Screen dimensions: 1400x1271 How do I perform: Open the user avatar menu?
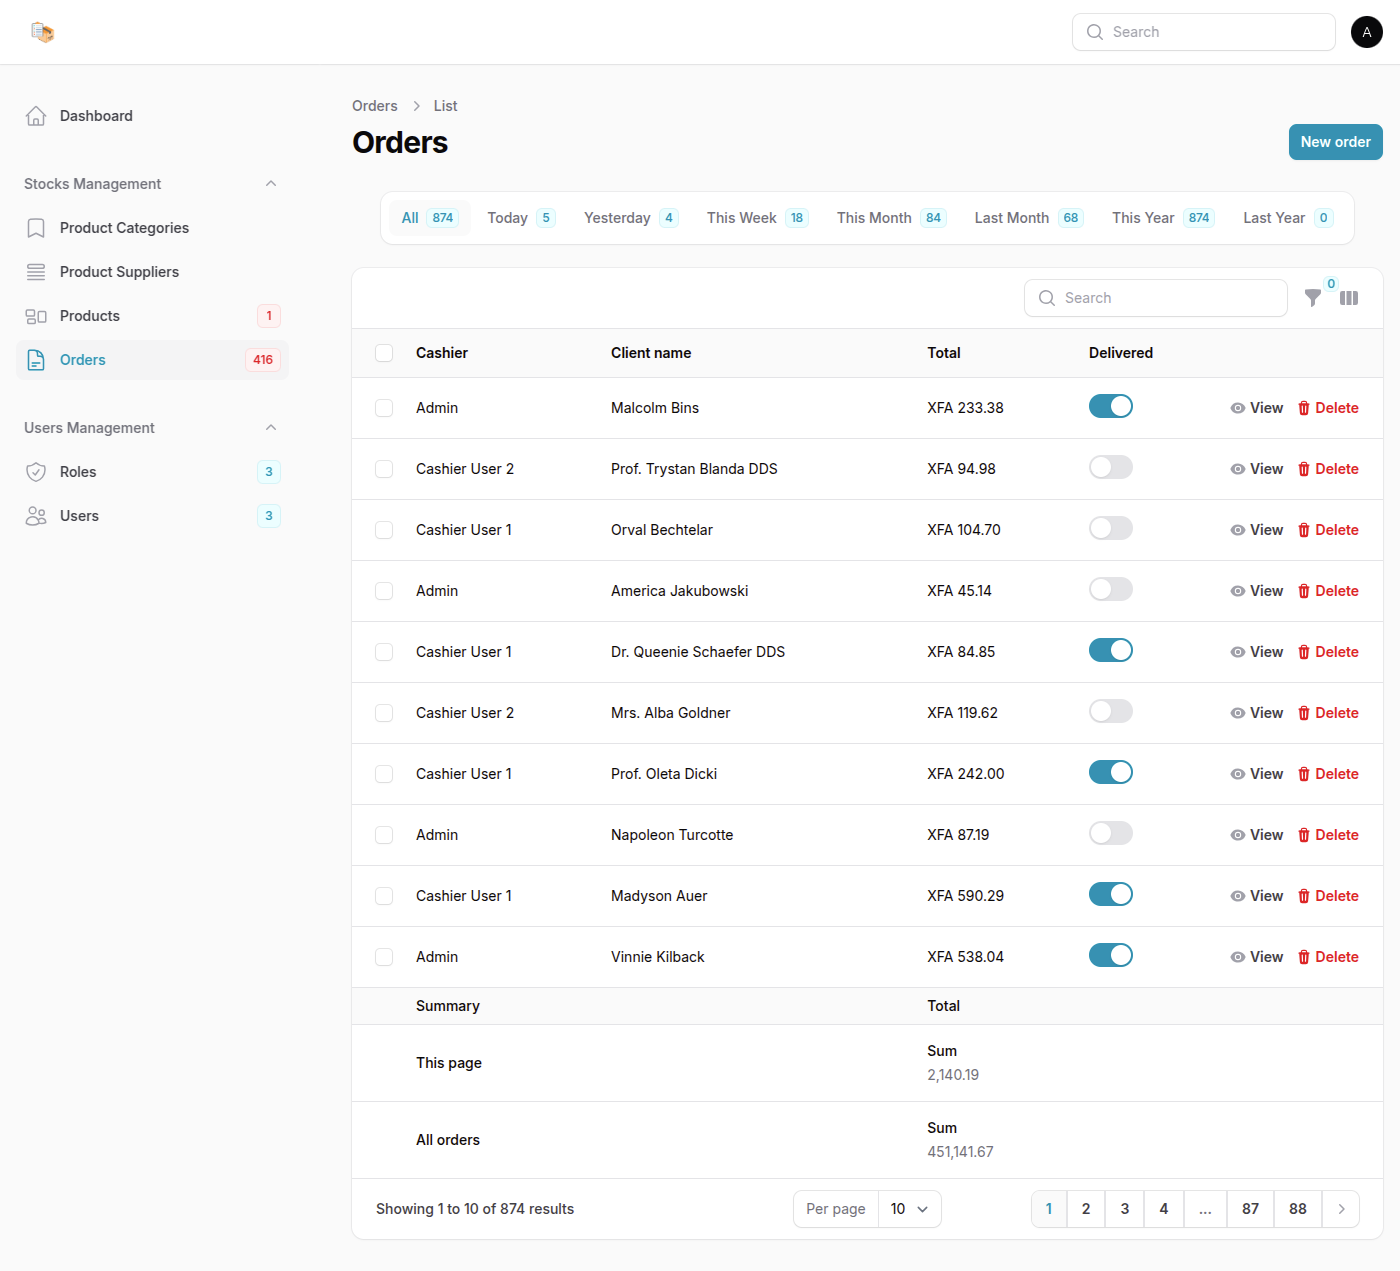click(x=1366, y=32)
